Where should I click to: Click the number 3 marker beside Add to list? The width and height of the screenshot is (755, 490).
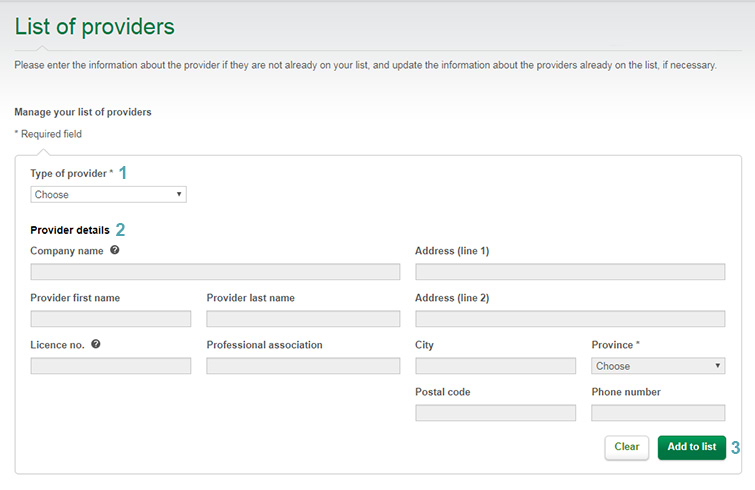pos(735,448)
